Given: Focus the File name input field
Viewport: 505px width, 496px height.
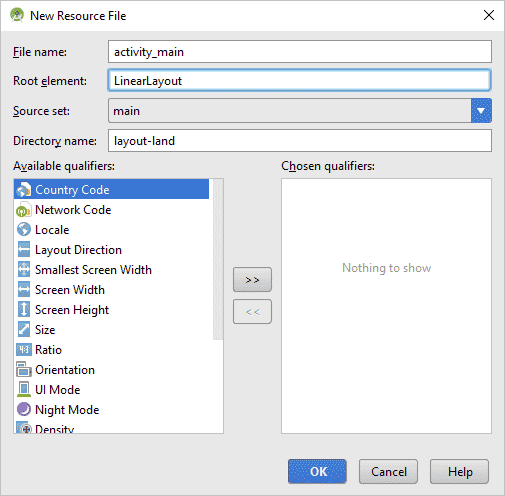Looking at the screenshot, I should pyautogui.click(x=300, y=52).
